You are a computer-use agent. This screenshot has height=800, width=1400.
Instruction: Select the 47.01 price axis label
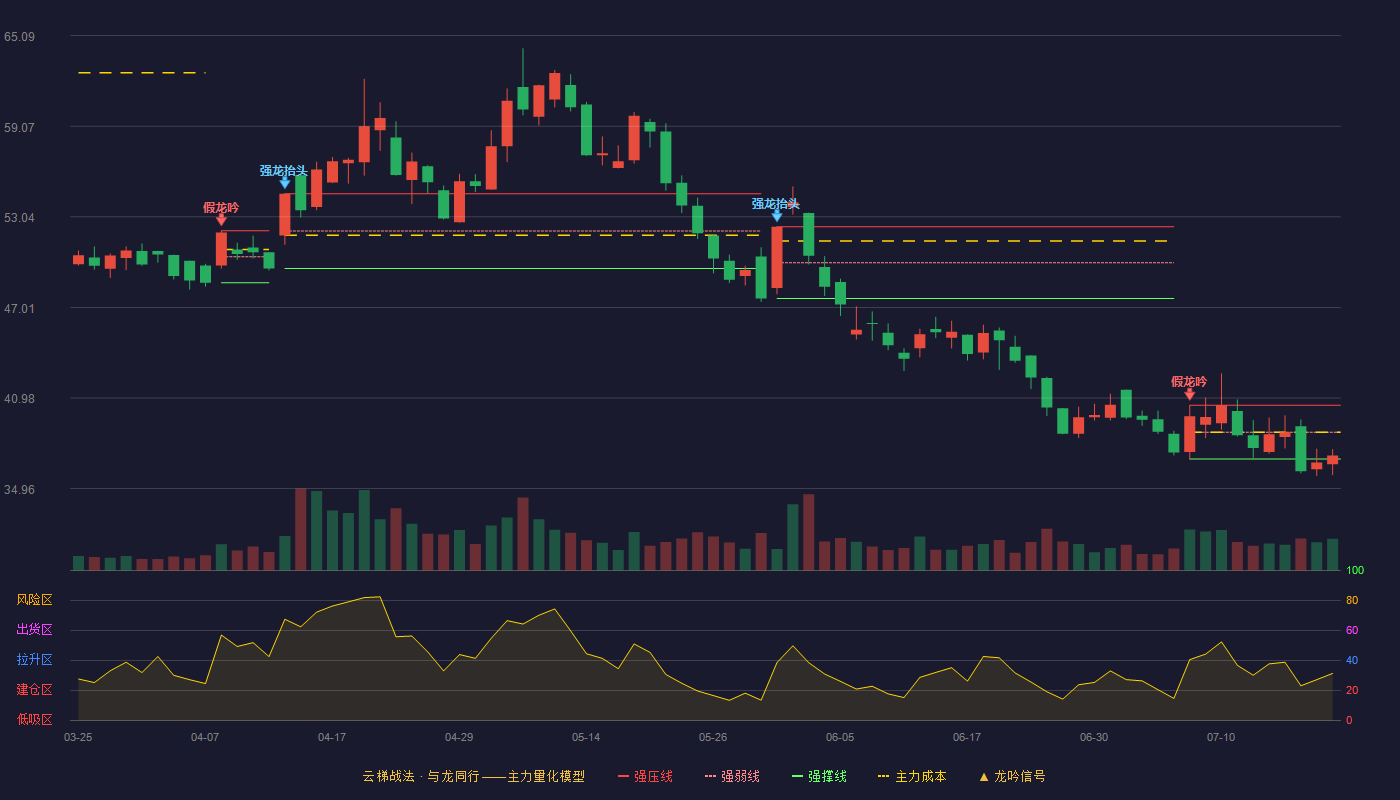[19, 309]
